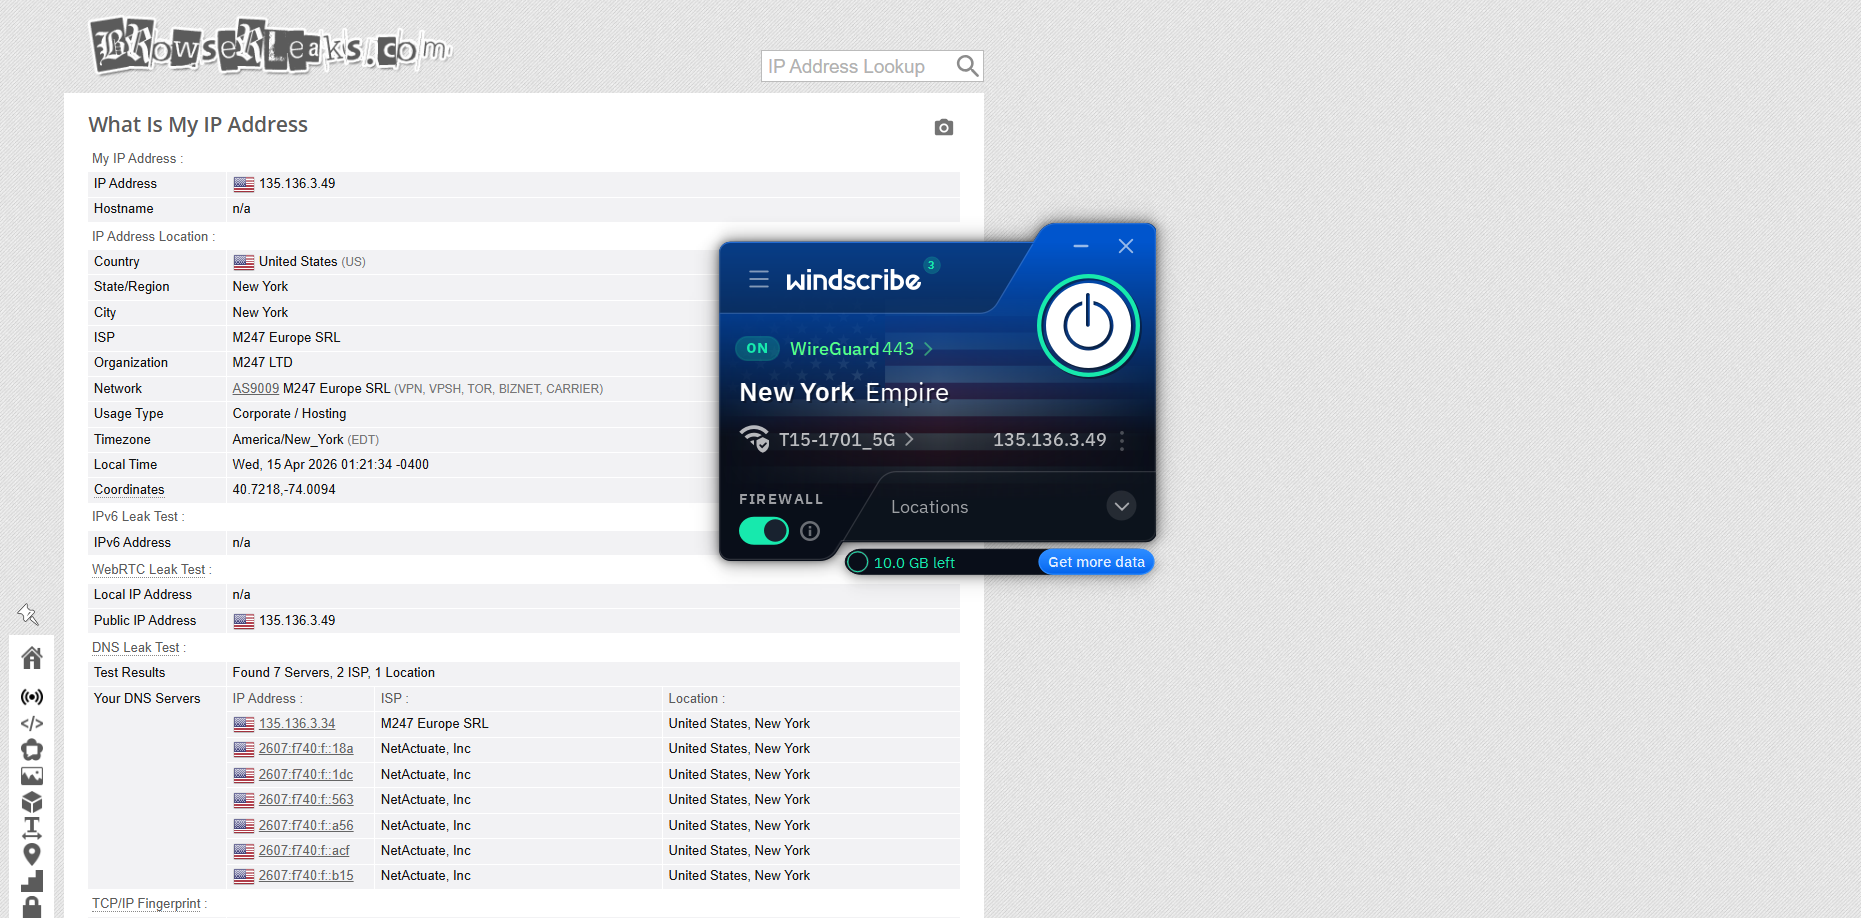Image resolution: width=1861 pixels, height=918 pixels.
Task: Open Windscribe hamburger menu
Action: point(759,279)
